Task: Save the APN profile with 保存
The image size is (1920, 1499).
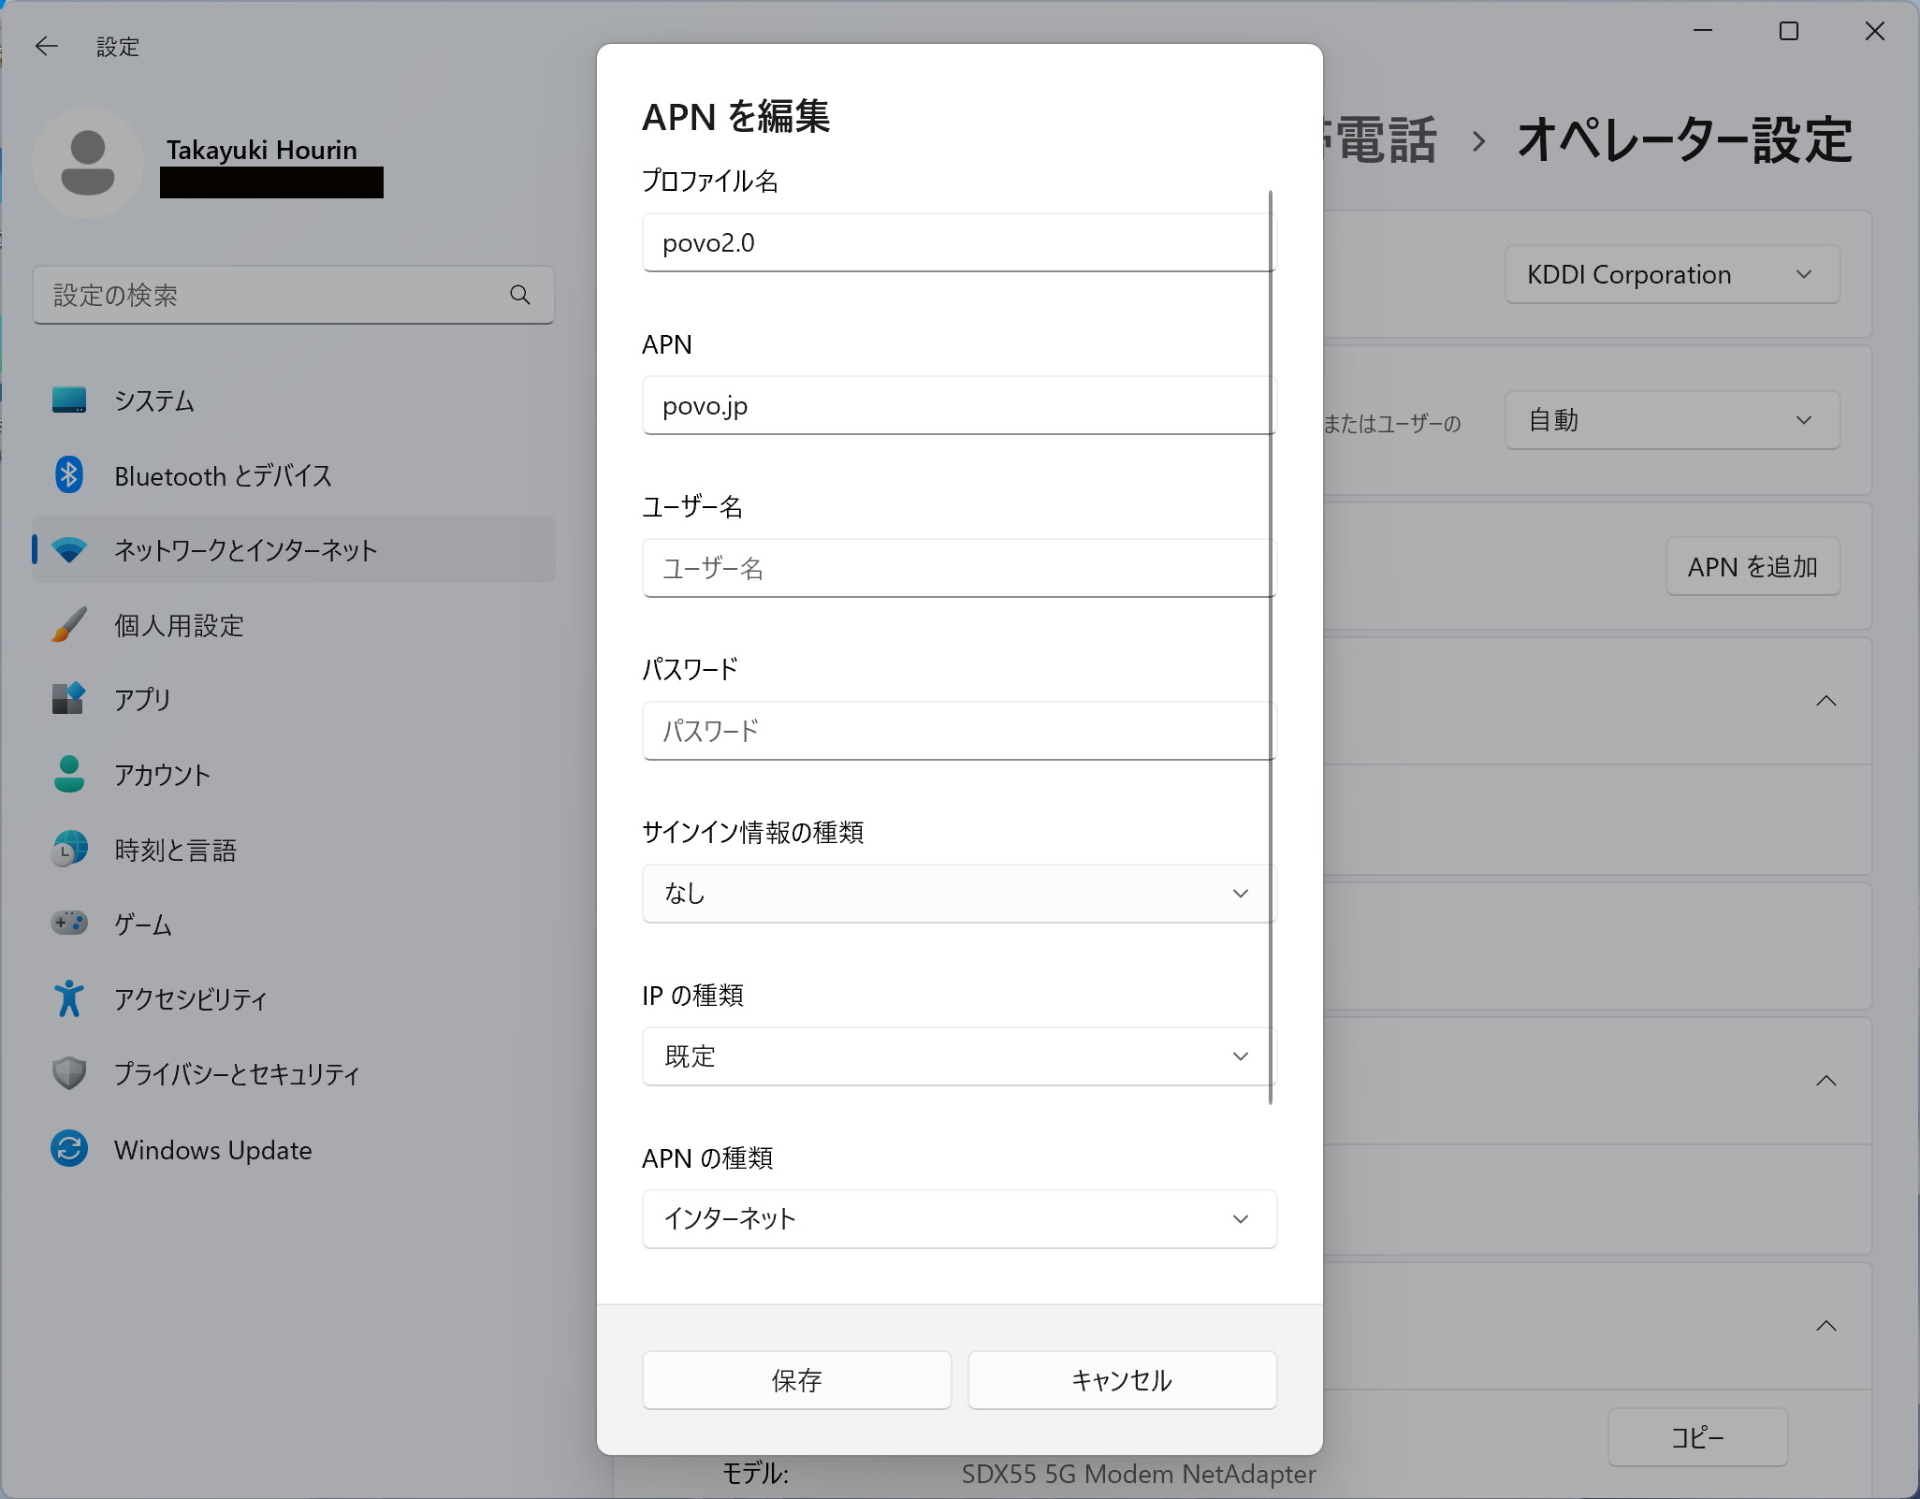Action: (796, 1380)
